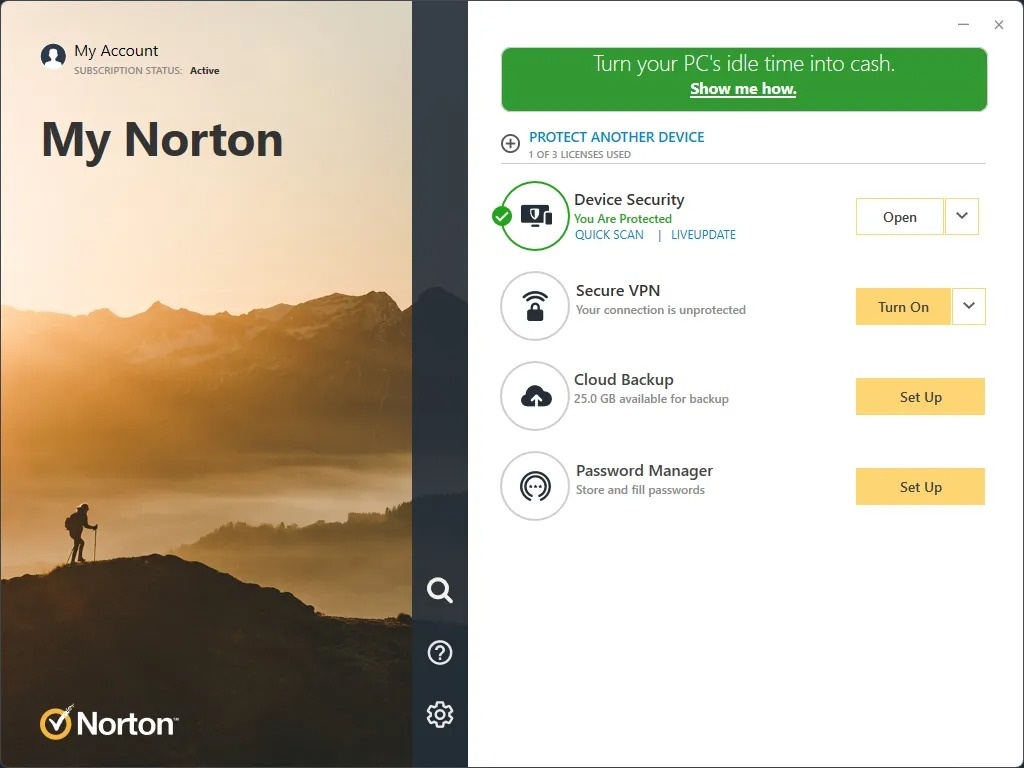Screen dimensions: 1024x768
Task: Expand the Device Security options dropdown
Action: click(961, 216)
